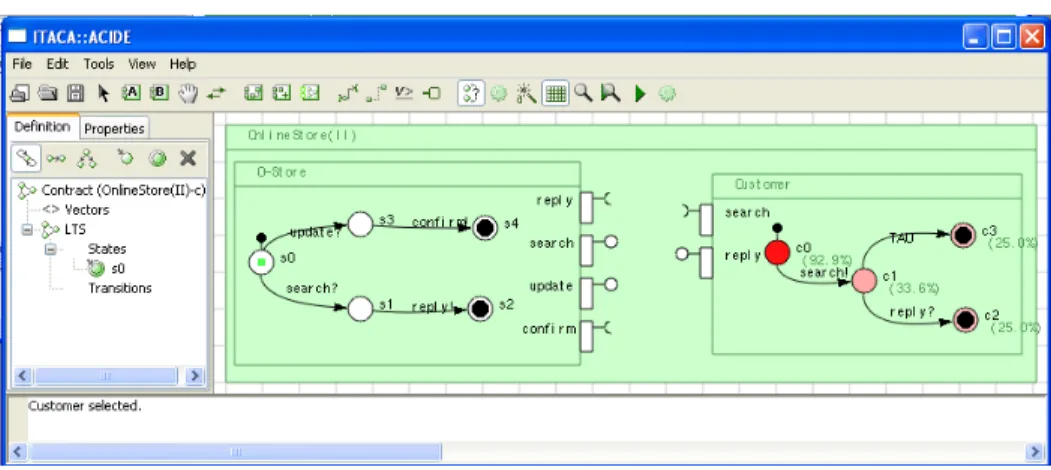
Task: Click the bottom log scrollbar left arrow
Action: [x=18, y=452]
